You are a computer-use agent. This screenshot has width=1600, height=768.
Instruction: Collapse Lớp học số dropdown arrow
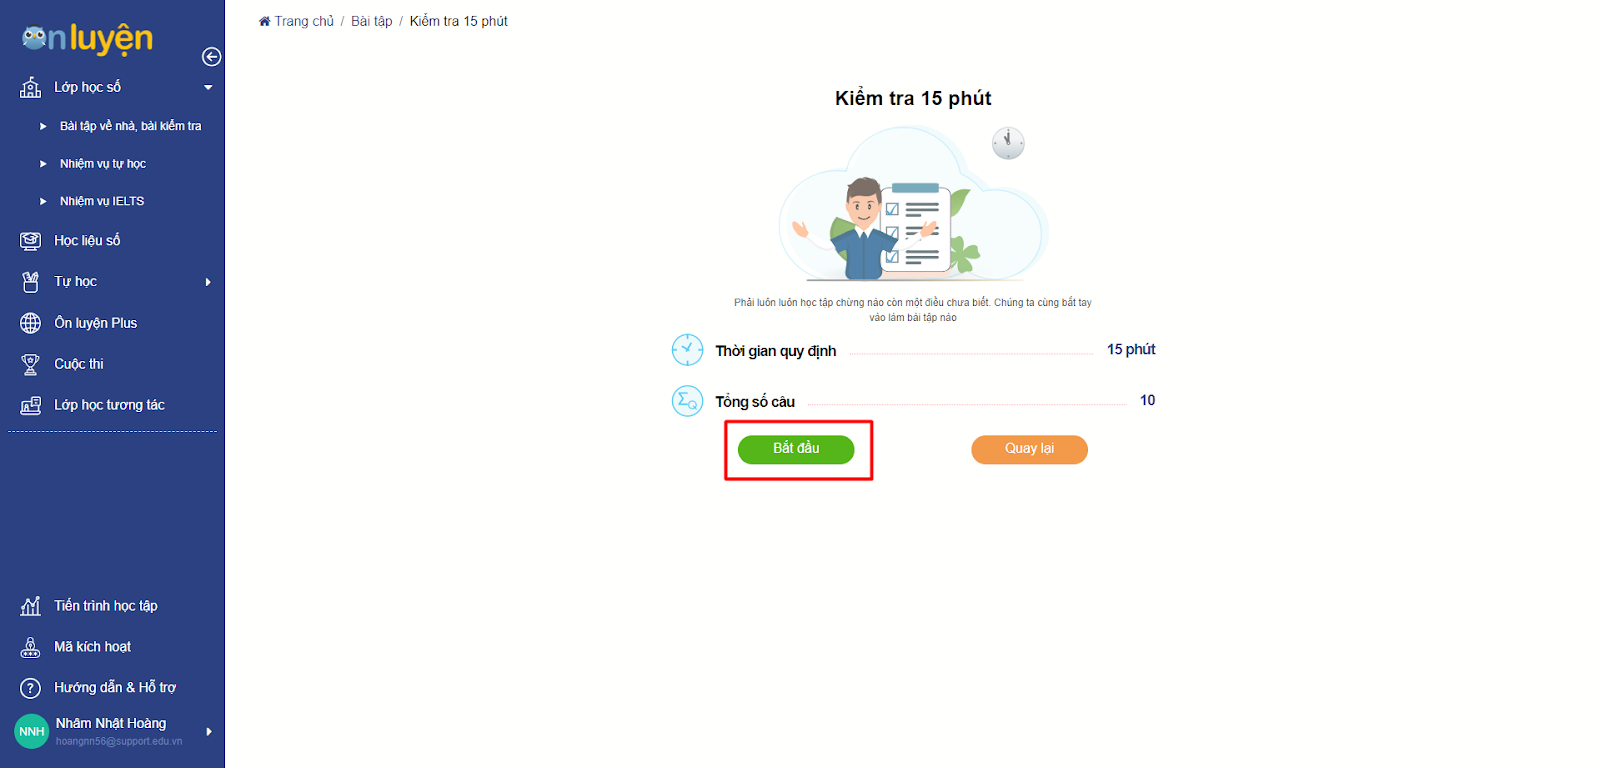(x=208, y=88)
